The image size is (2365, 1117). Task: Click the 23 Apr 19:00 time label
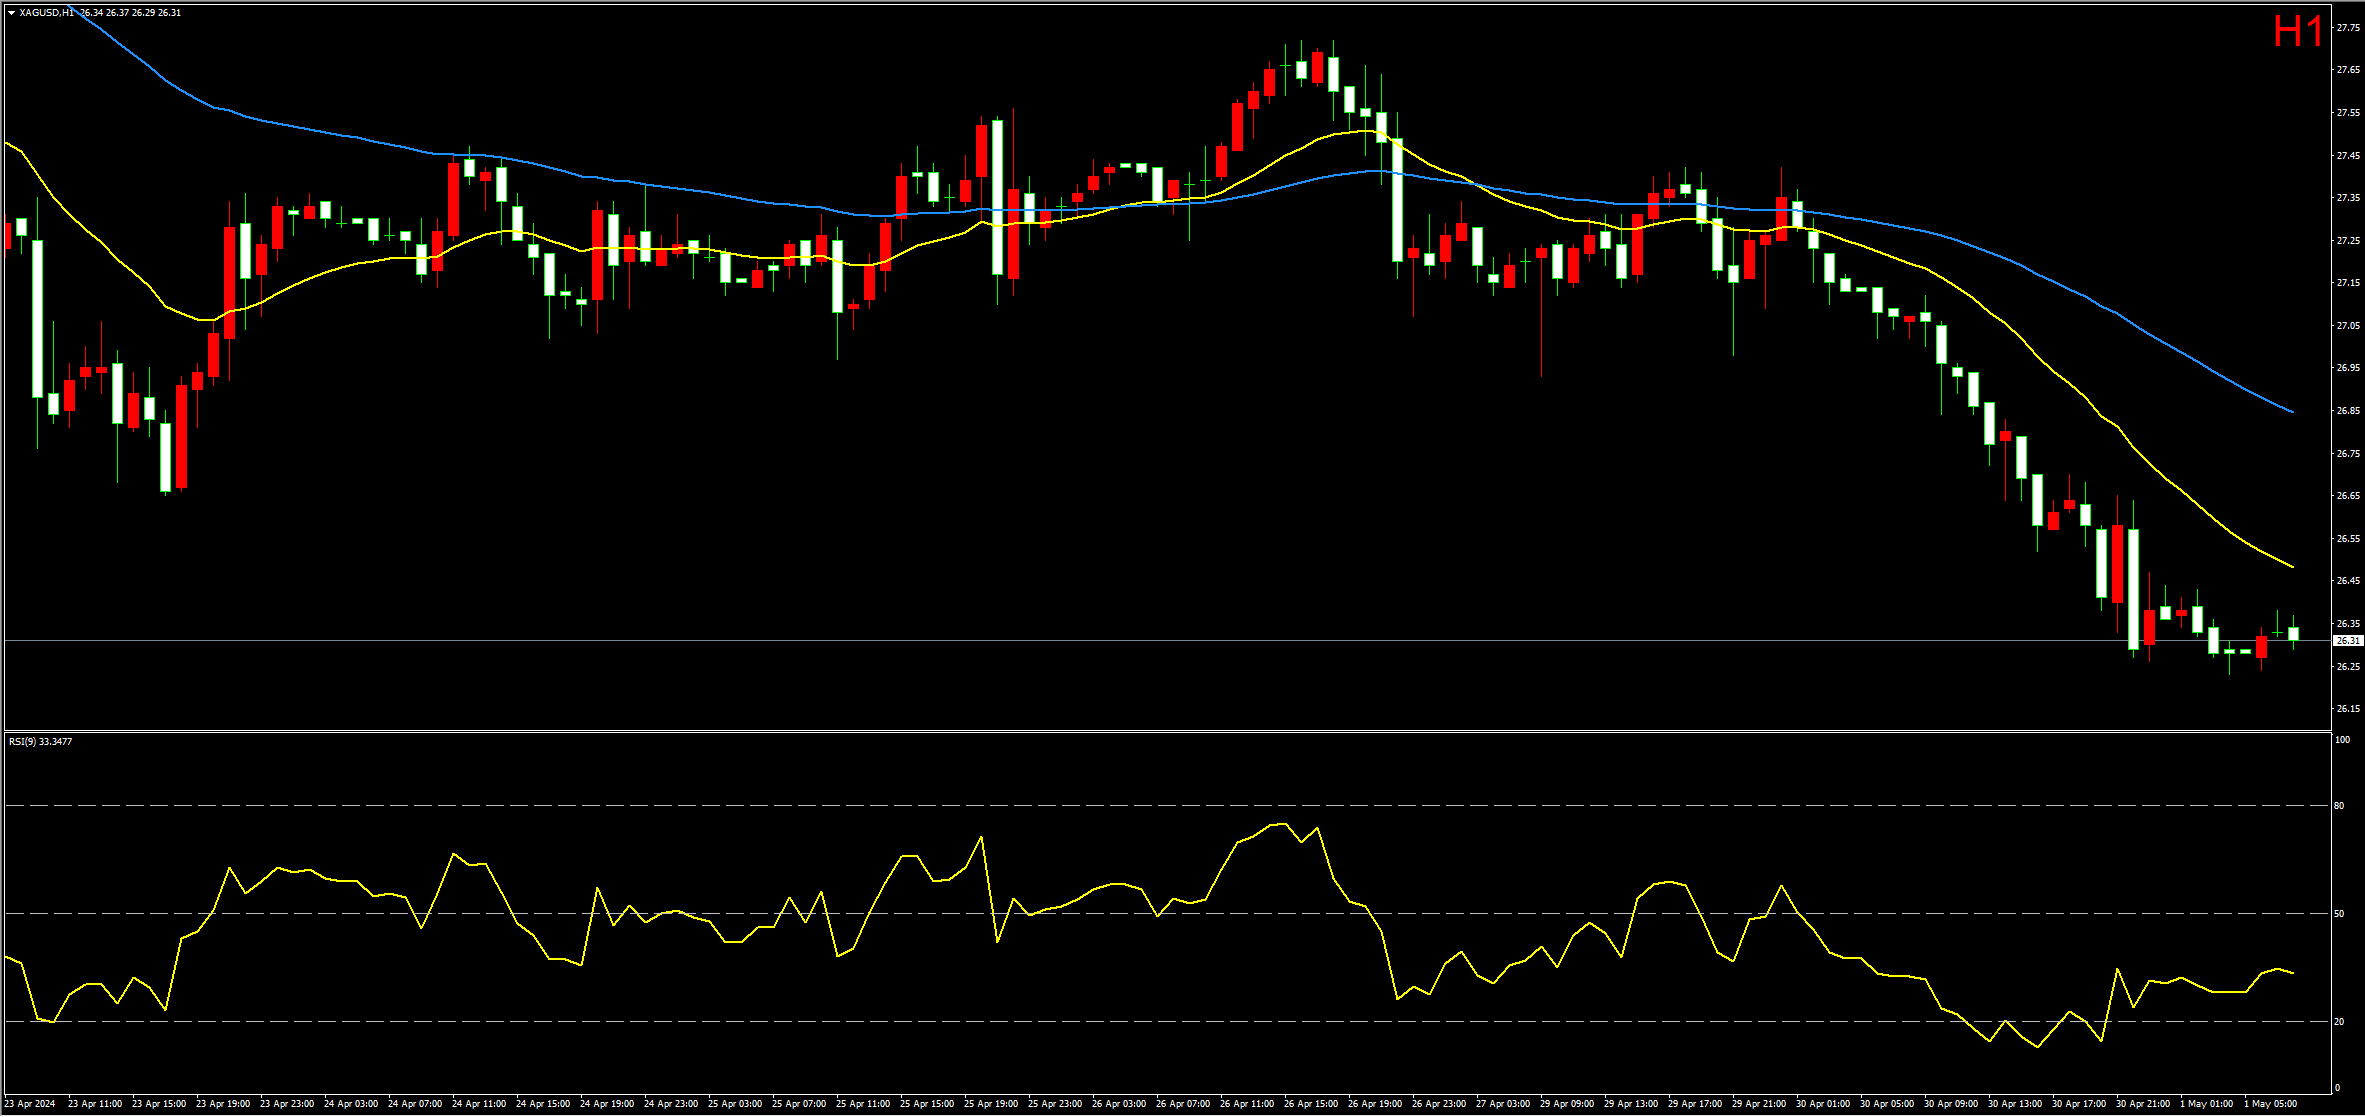[223, 1104]
